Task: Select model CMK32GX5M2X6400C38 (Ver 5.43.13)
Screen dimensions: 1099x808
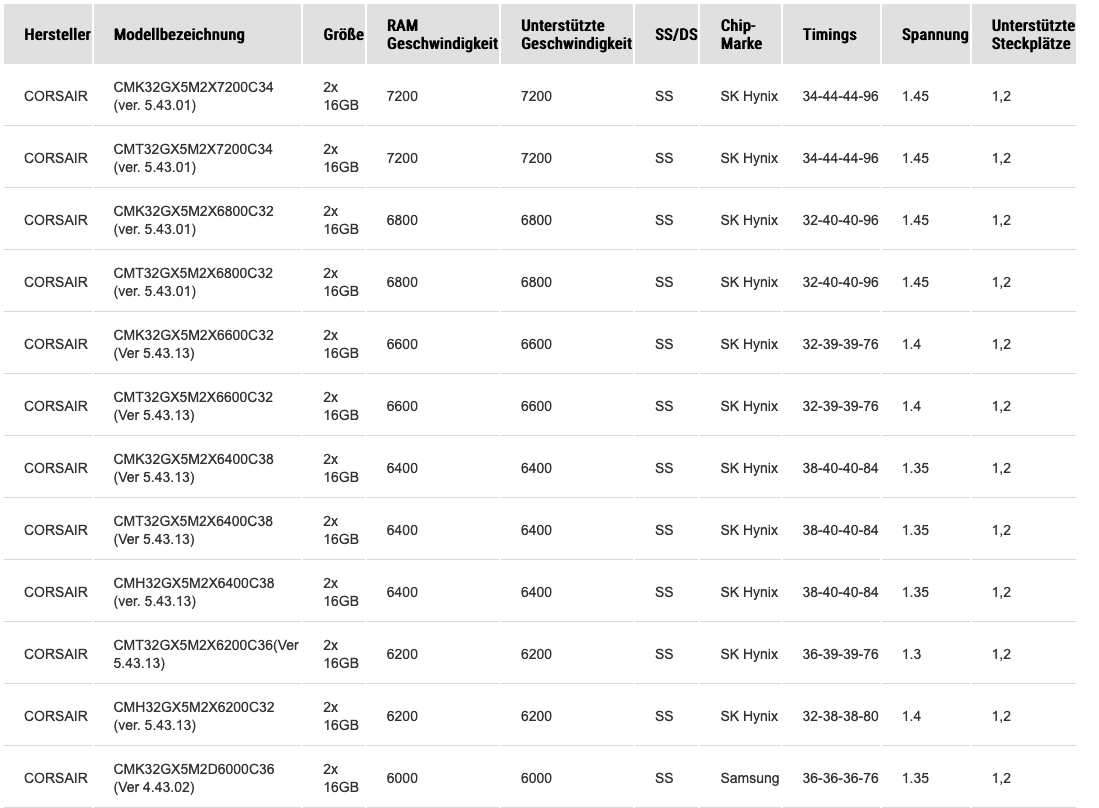Action: point(193,468)
